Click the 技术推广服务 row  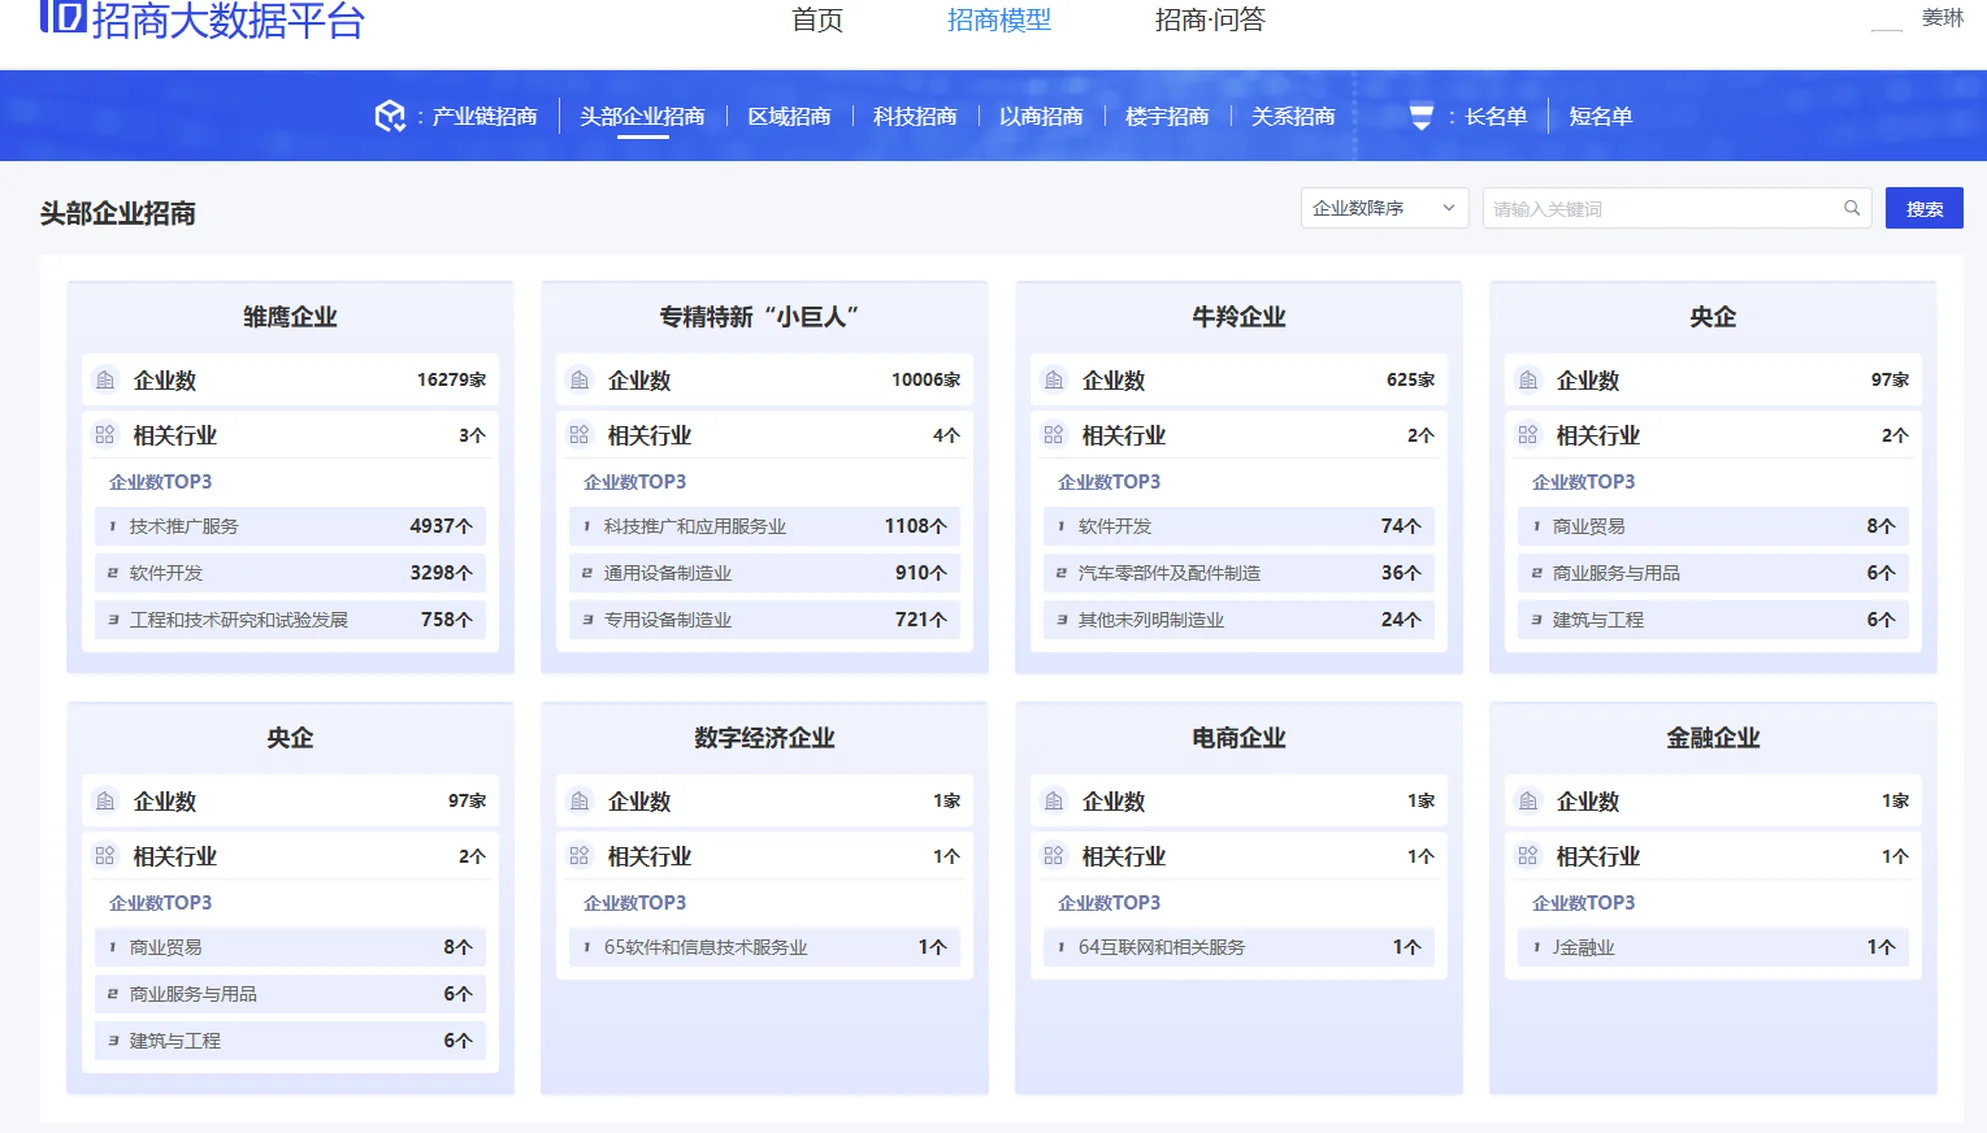[x=290, y=526]
